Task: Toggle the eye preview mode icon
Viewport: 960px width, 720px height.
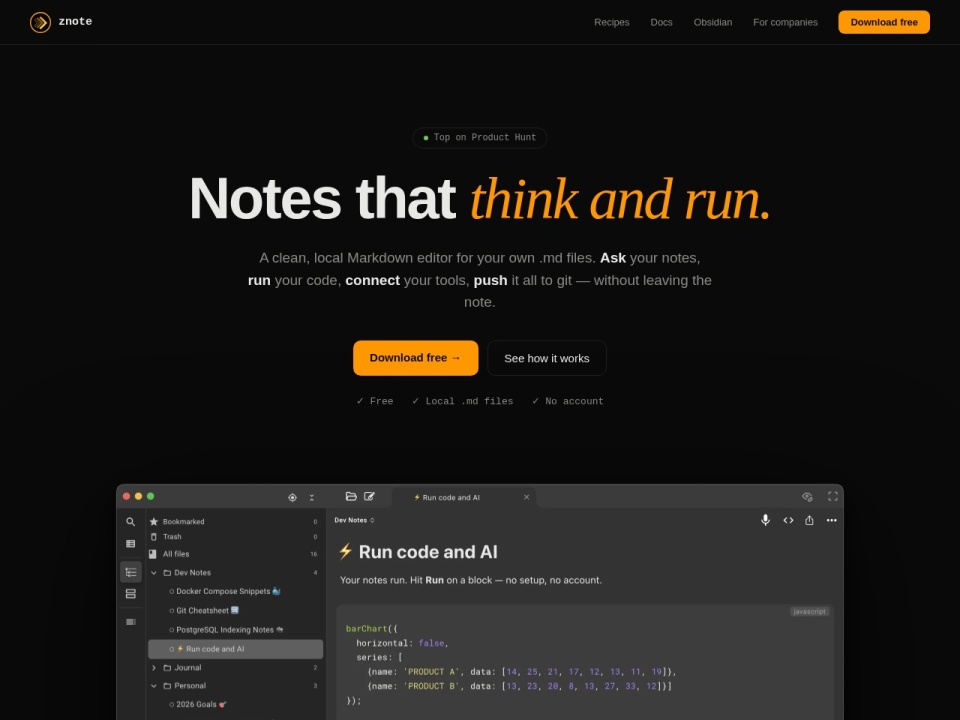Action: pos(807,497)
